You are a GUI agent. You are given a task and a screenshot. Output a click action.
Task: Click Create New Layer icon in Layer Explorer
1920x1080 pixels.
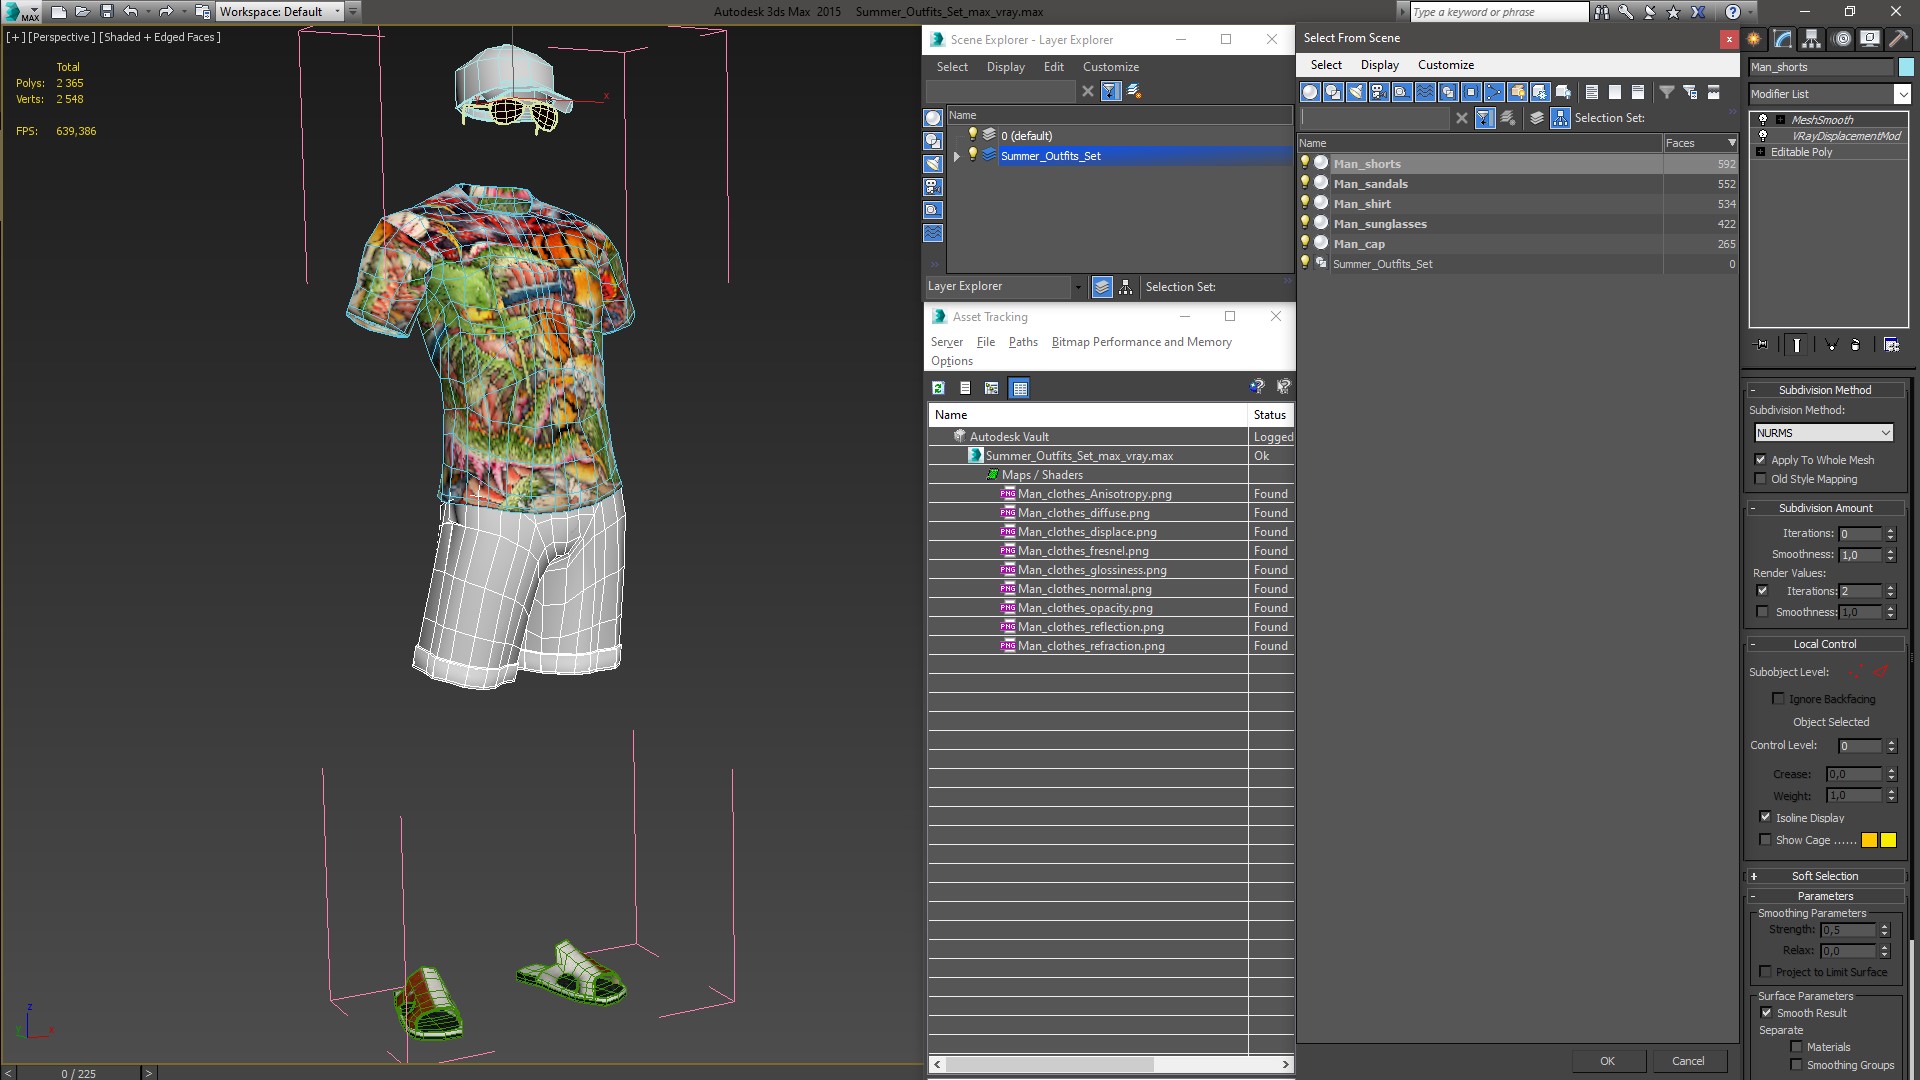coord(1134,91)
